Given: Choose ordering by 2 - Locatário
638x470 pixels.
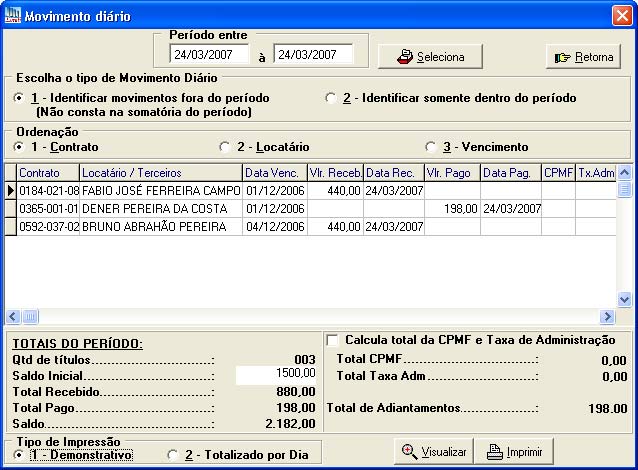Looking at the screenshot, I should pyautogui.click(x=225, y=147).
